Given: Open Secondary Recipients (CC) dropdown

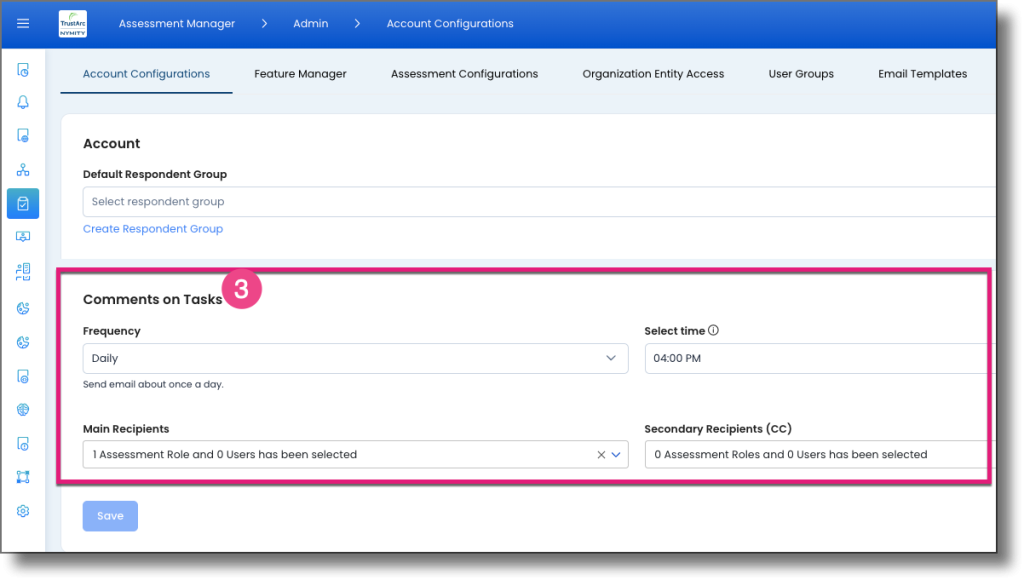Looking at the screenshot, I should (820, 455).
